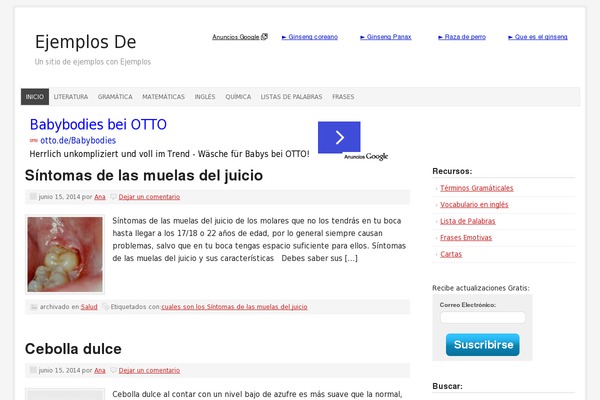
Task: Open the Ginseng Panax ad link
Action: coord(386,37)
